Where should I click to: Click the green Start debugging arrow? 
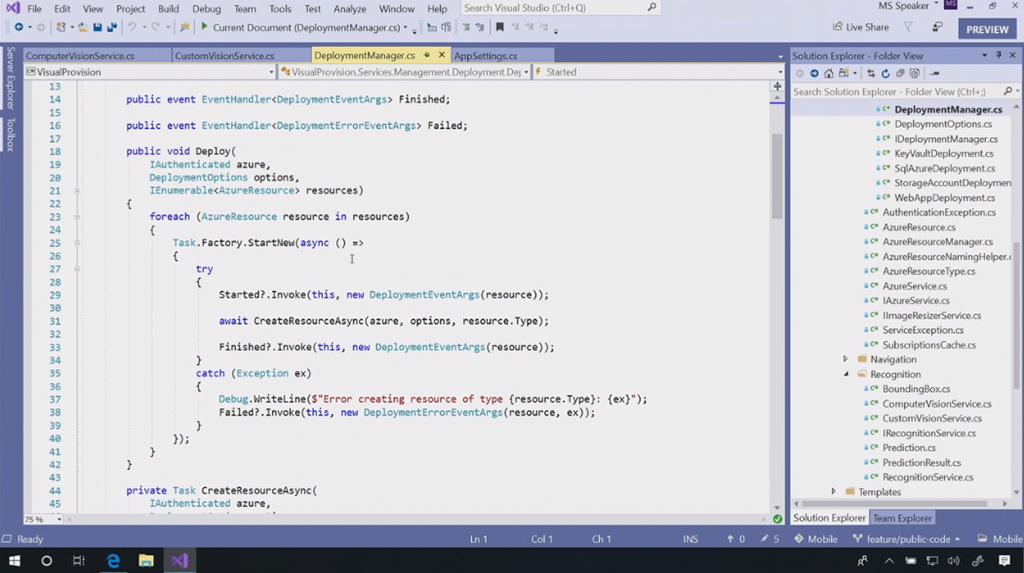point(205,28)
